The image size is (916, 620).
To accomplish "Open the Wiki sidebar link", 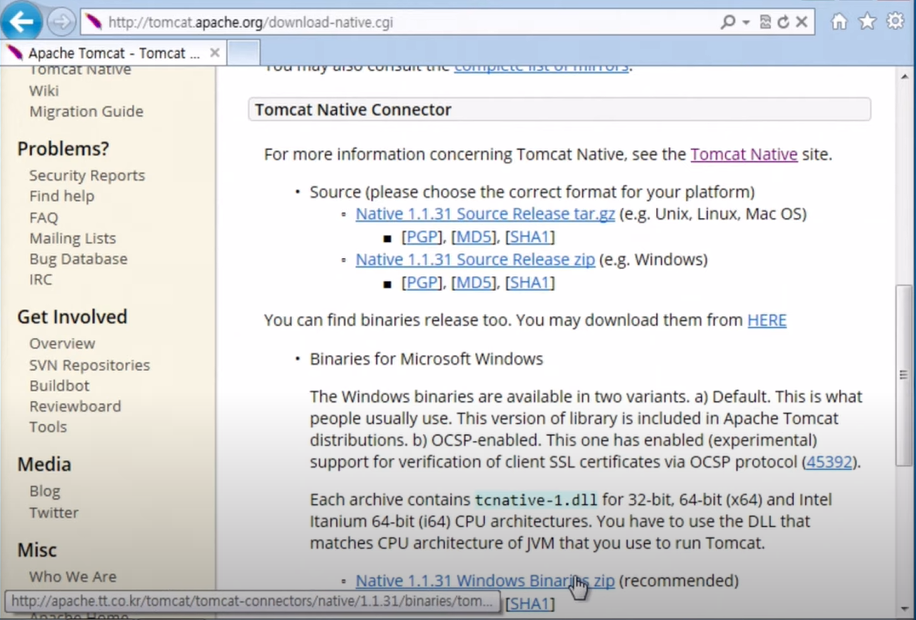I will [44, 91].
